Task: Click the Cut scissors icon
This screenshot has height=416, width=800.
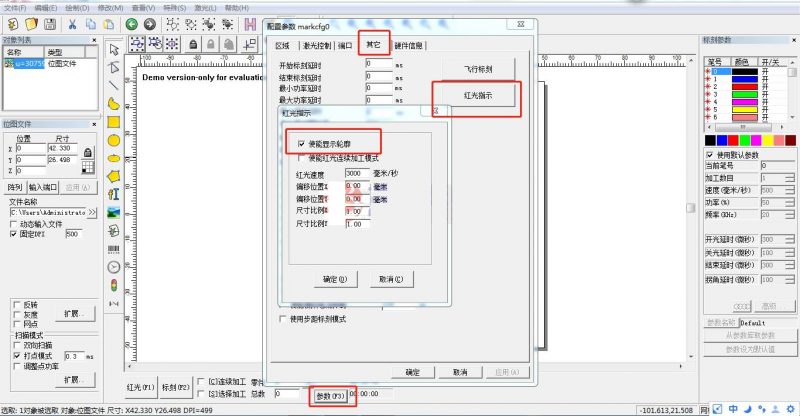Action: point(72,24)
